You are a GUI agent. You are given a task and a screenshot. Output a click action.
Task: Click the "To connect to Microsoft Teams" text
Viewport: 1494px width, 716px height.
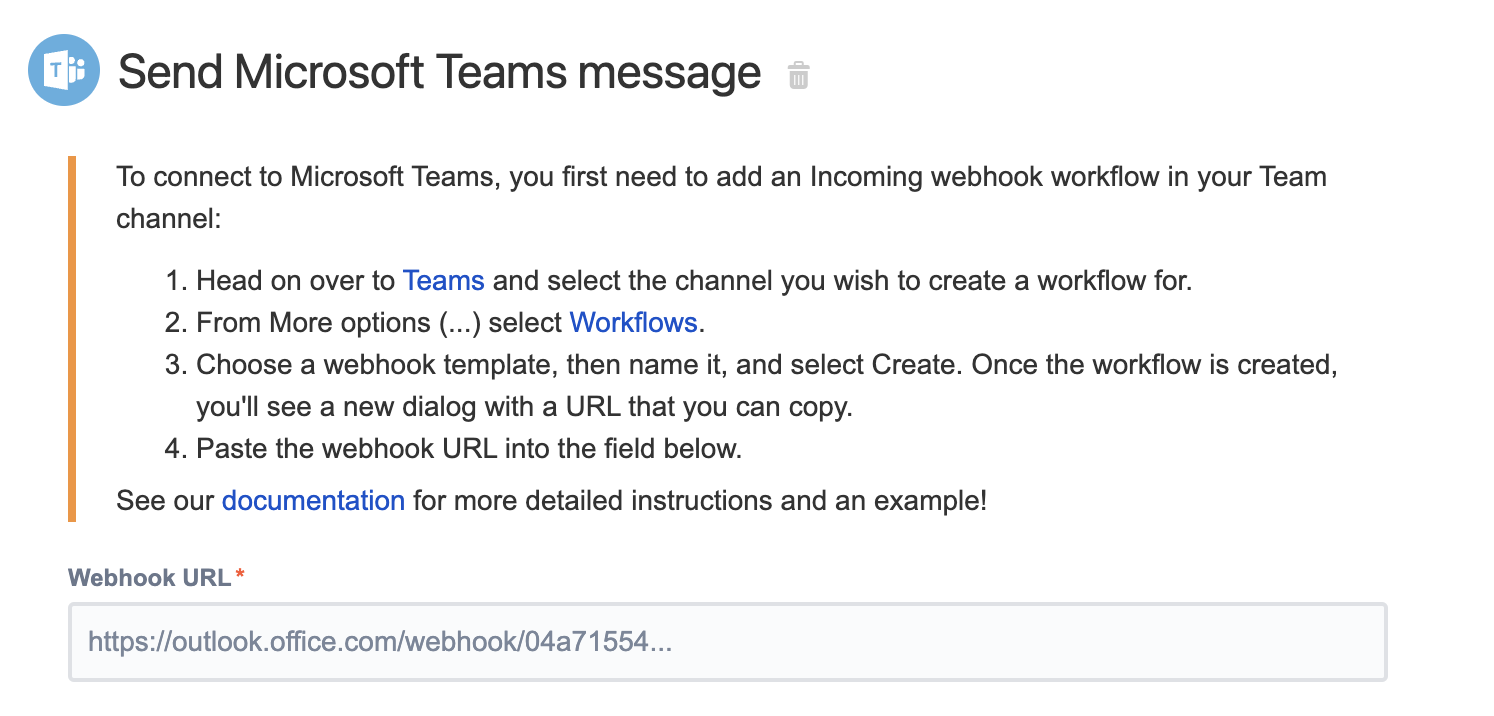pos(308,177)
